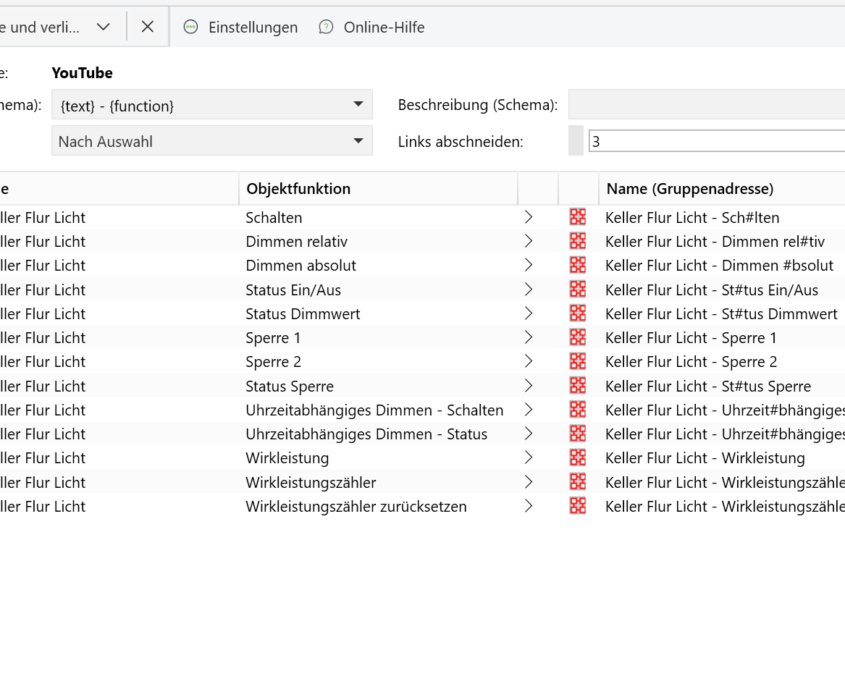The image size is (845, 684).
Task: Click the red group address icon in the Dimmen absolut row
Action: click(578, 265)
